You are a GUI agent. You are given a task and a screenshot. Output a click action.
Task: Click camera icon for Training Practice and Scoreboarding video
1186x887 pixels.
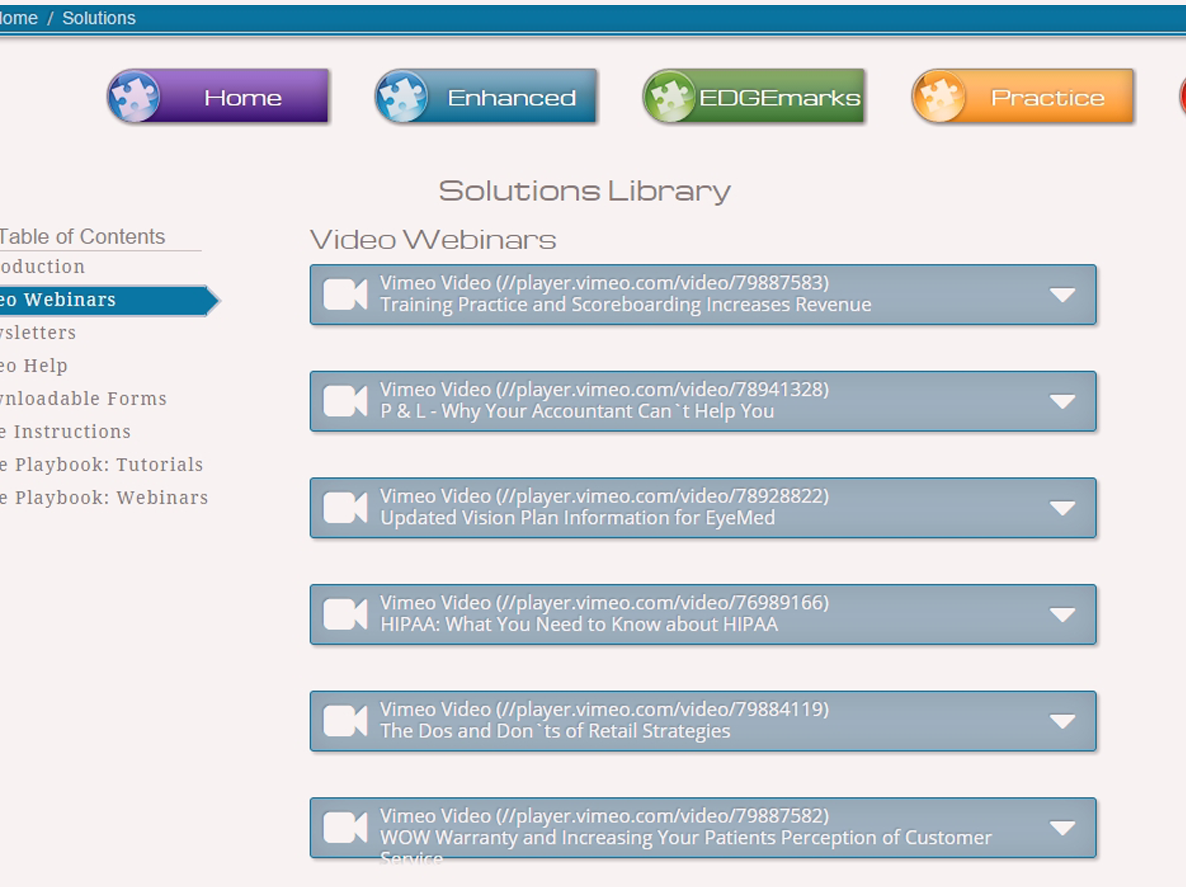(x=346, y=294)
